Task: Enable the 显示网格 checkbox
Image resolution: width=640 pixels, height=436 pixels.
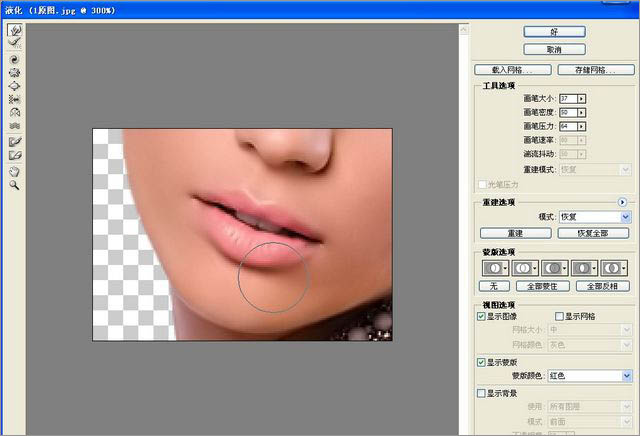Action: [559, 316]
